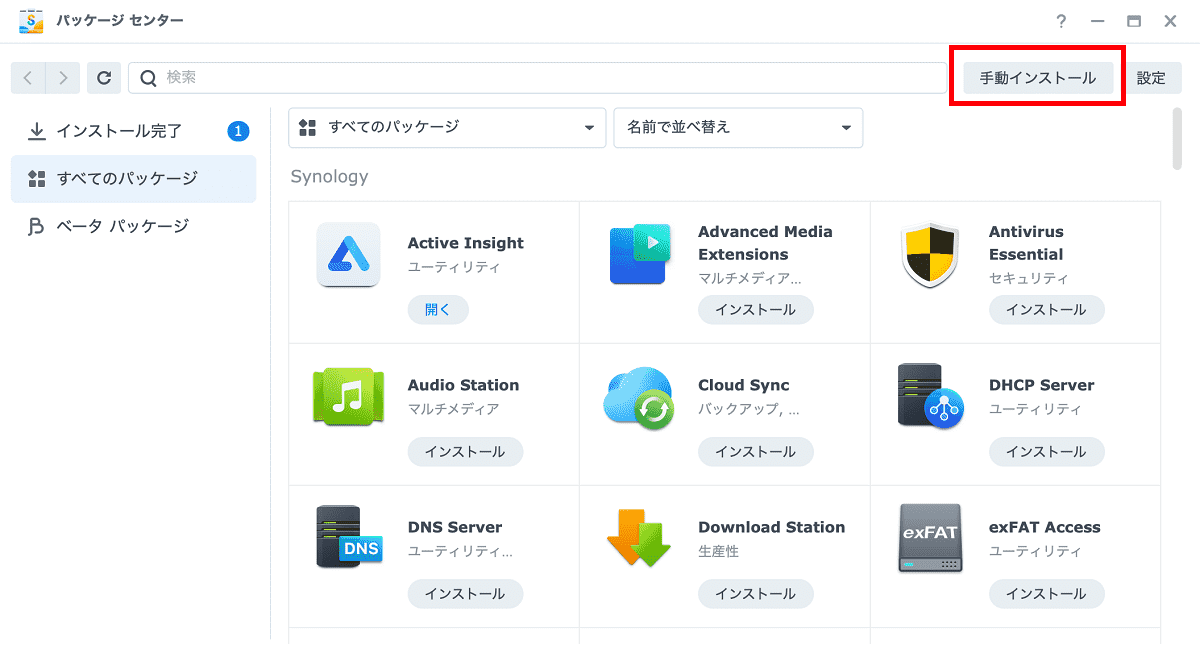Viewport: 1200px width, 653px height.
Task: Click the DNS Server icon
Action: tap(348, 538)
